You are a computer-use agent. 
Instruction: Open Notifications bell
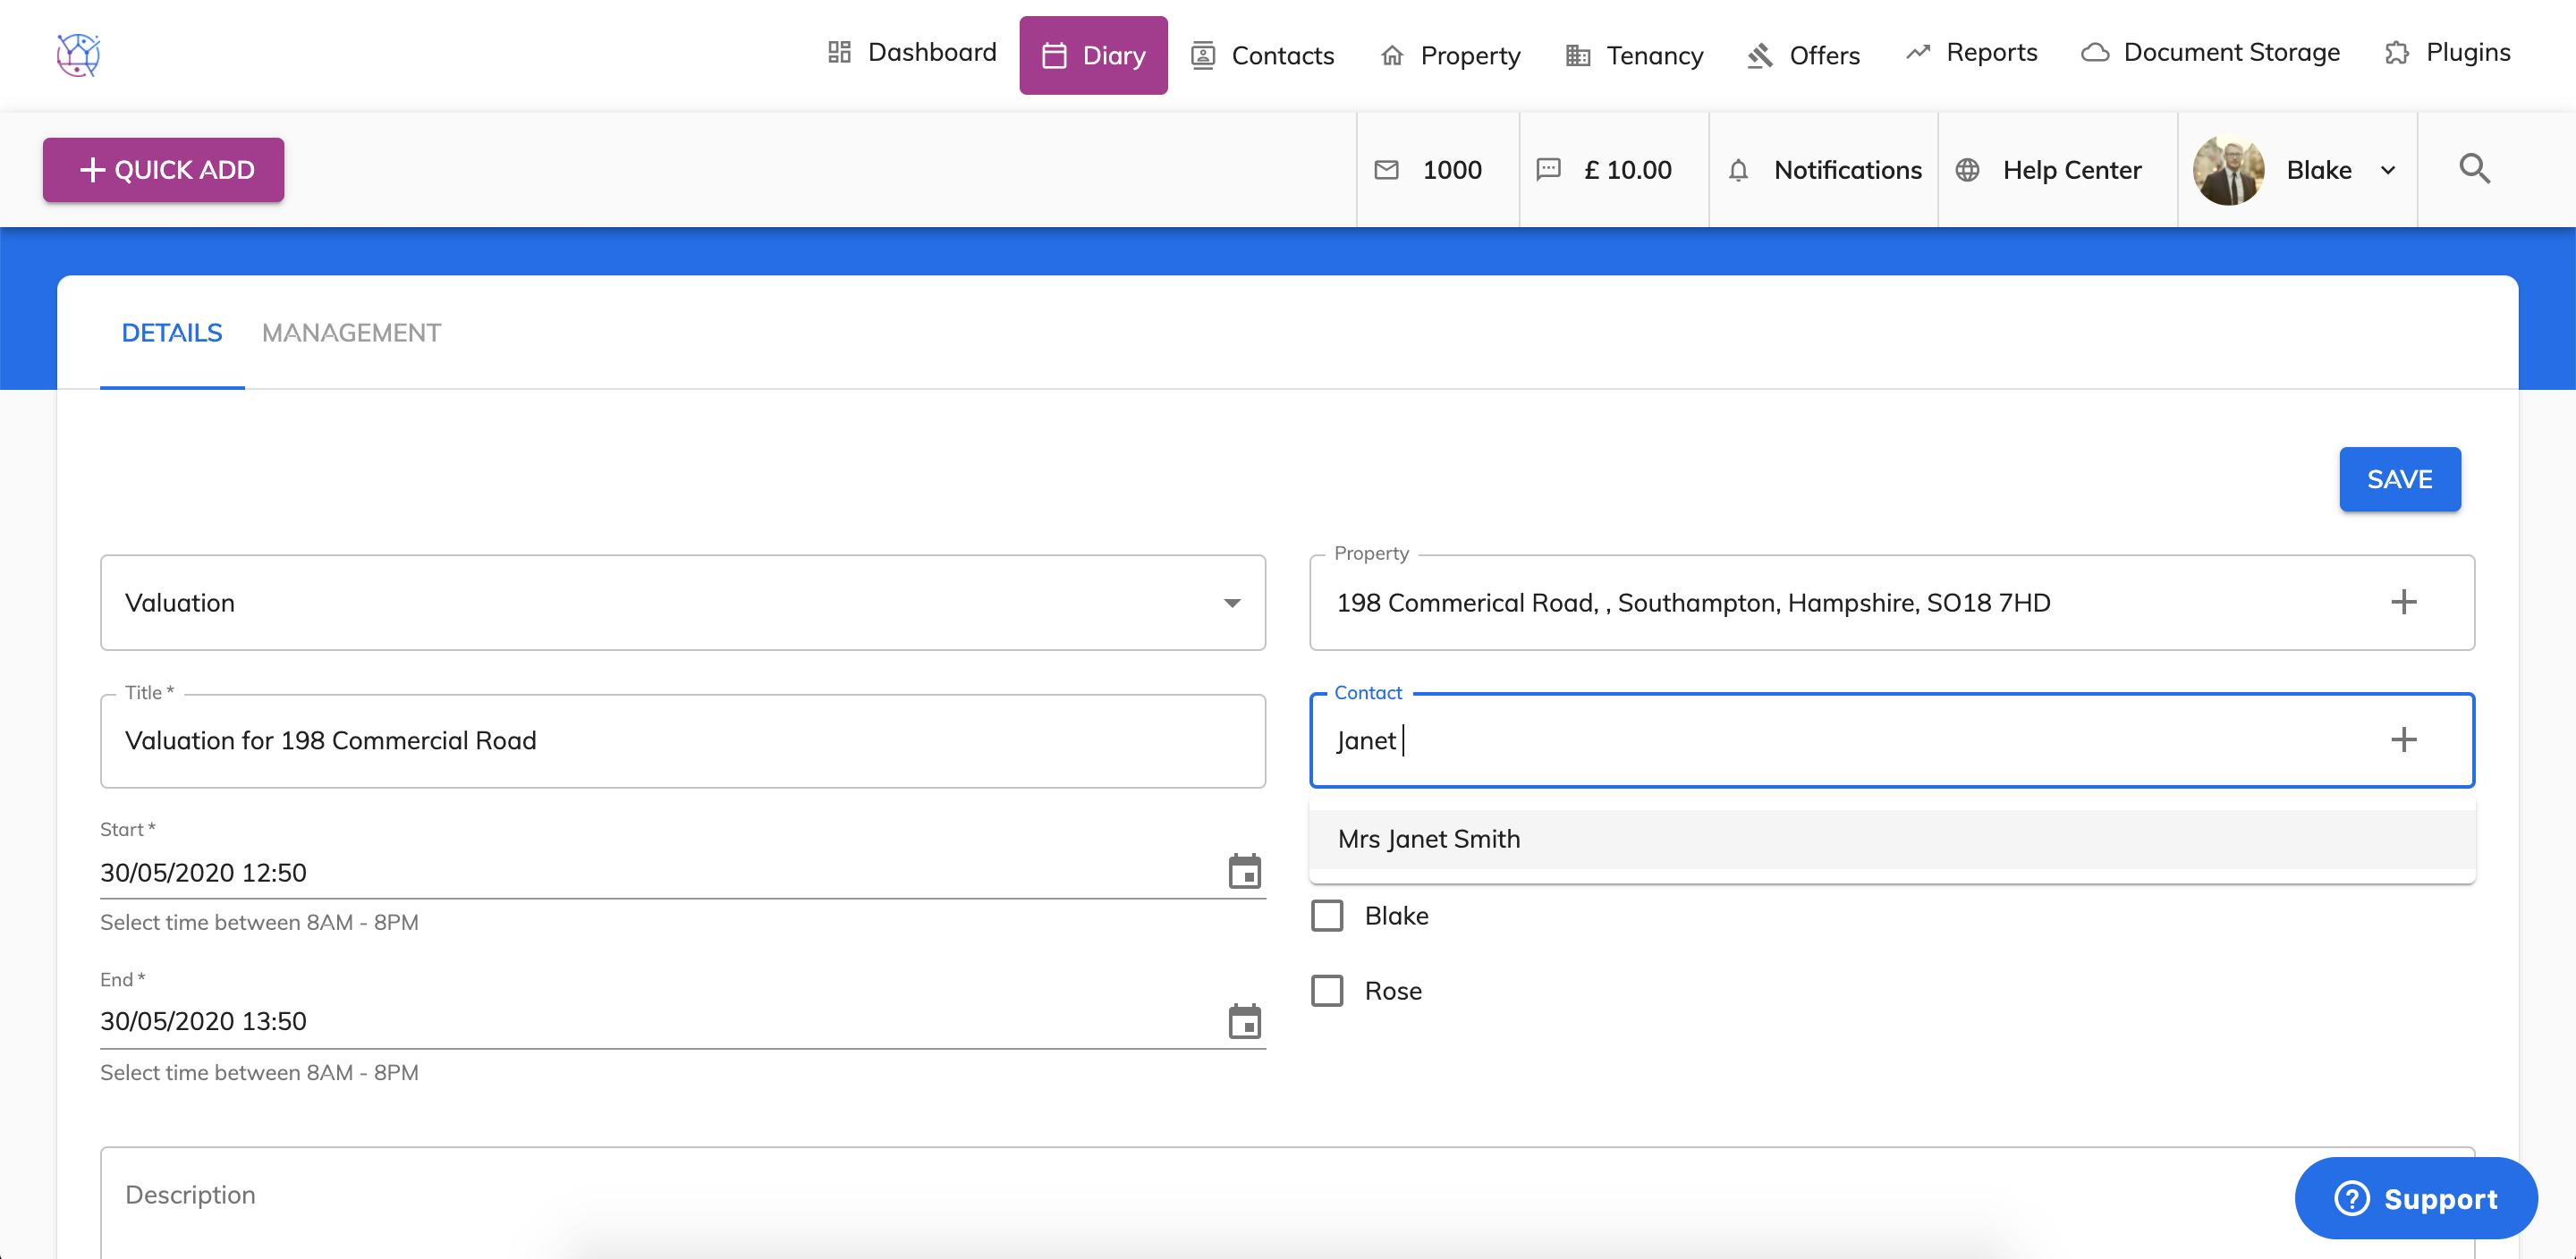[x=1738, y=170]
